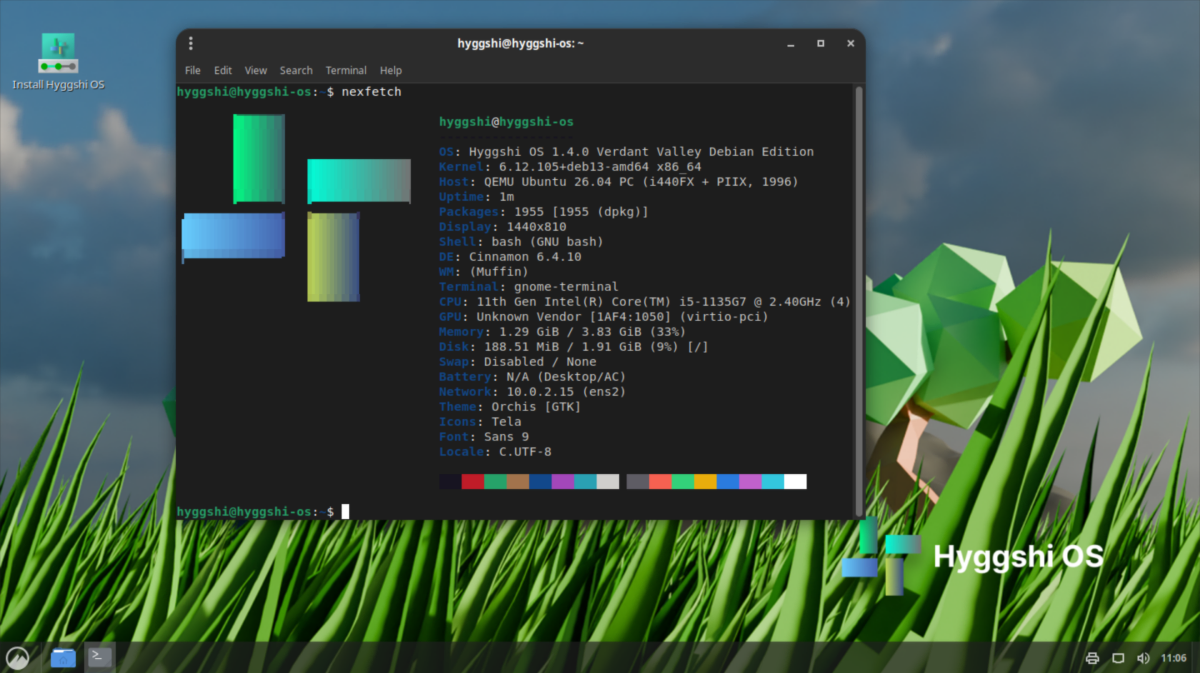Open the File menu in the terminal
1200x673 pixels.
193,70
